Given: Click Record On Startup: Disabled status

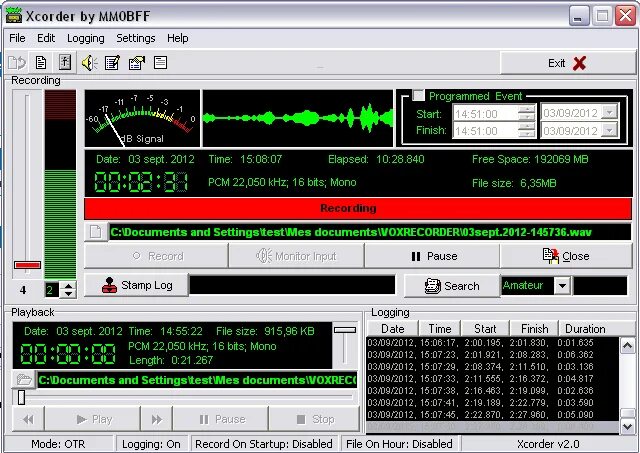Looking at the screenshot, I should point(264,444).
